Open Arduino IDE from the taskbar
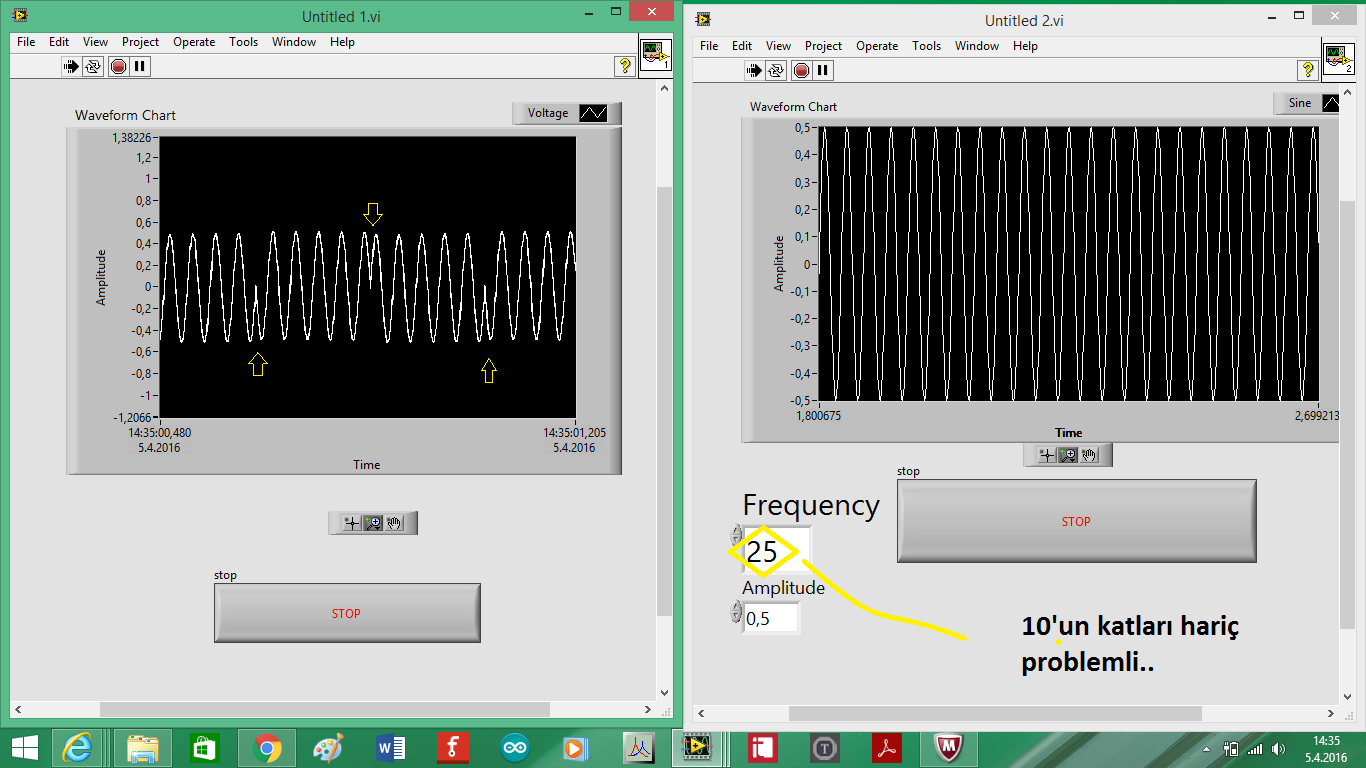Viewport: 1366px width, 768px height. [x=514, y=748]
